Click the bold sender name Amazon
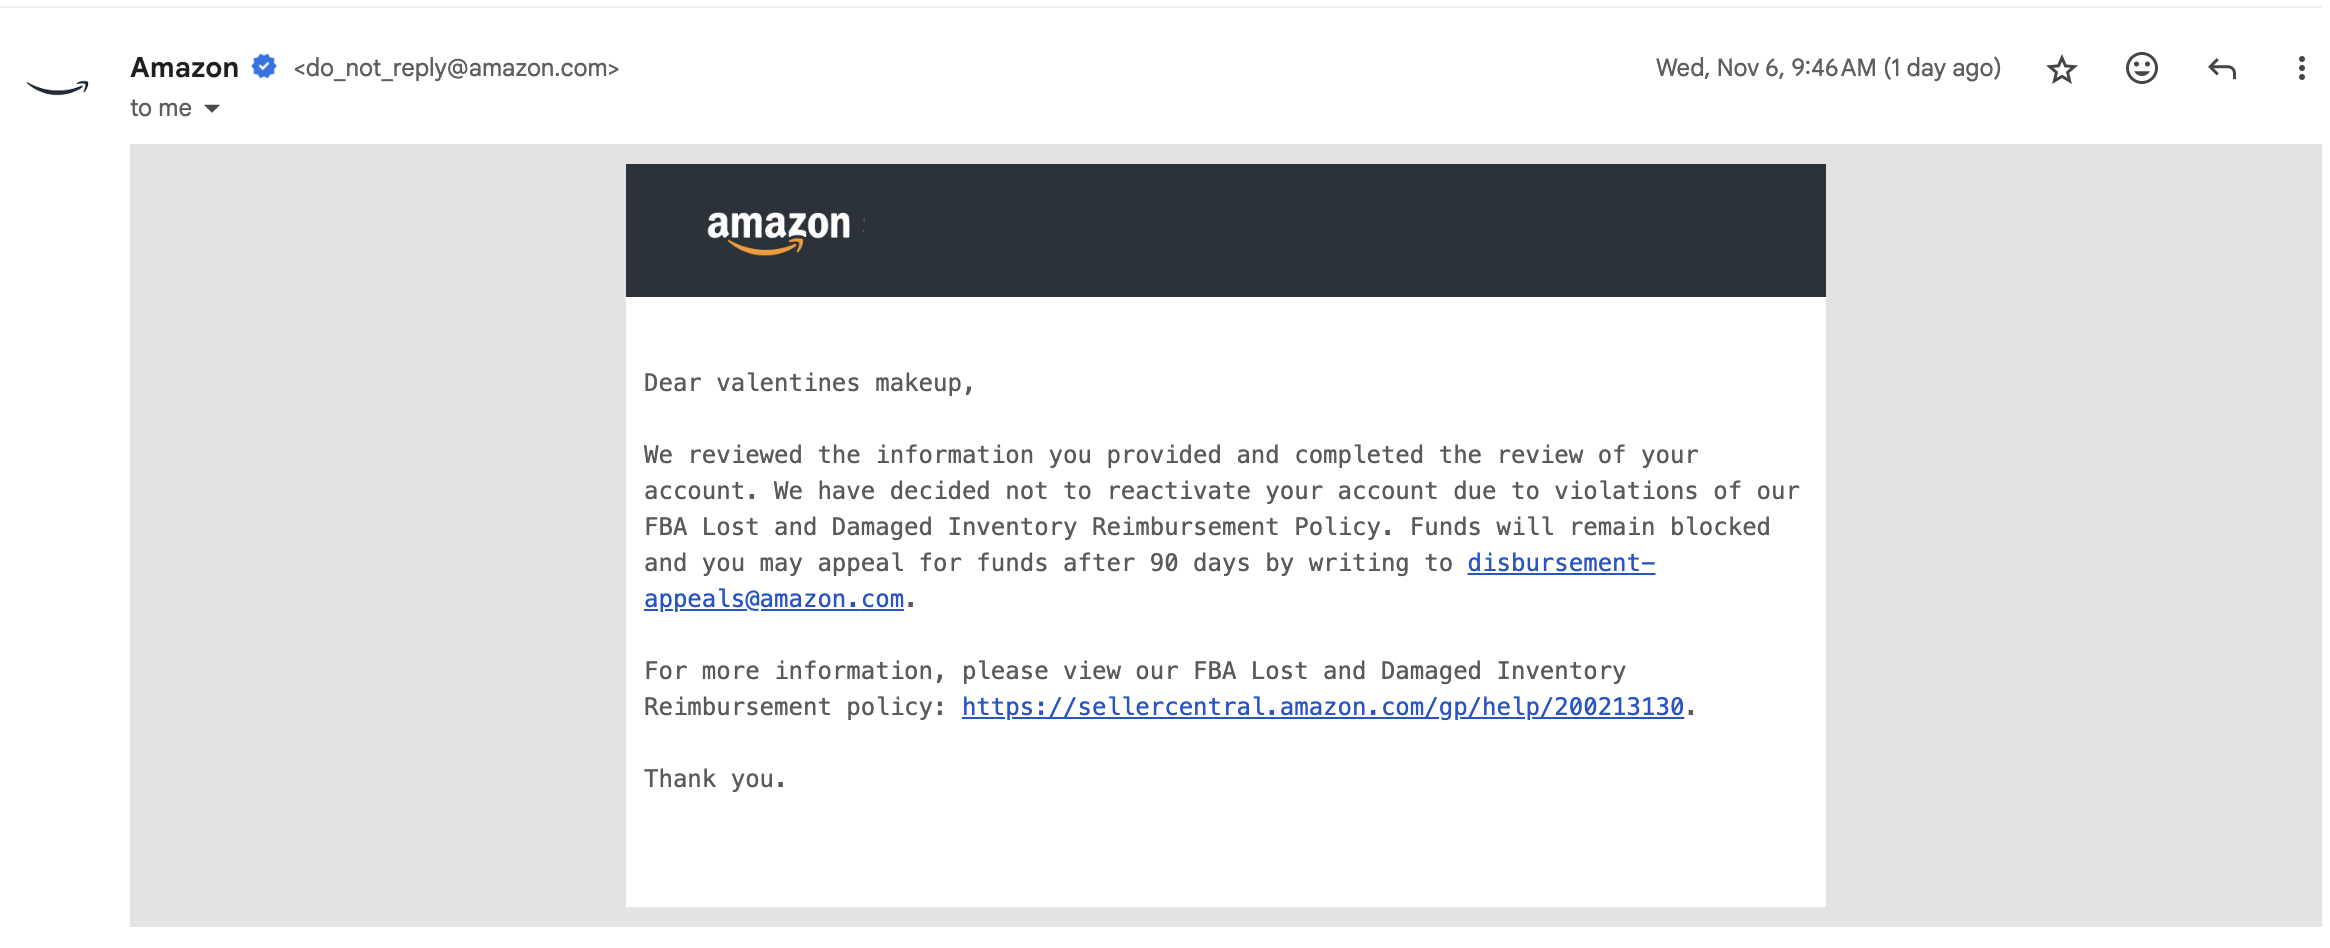 point(185,67)
